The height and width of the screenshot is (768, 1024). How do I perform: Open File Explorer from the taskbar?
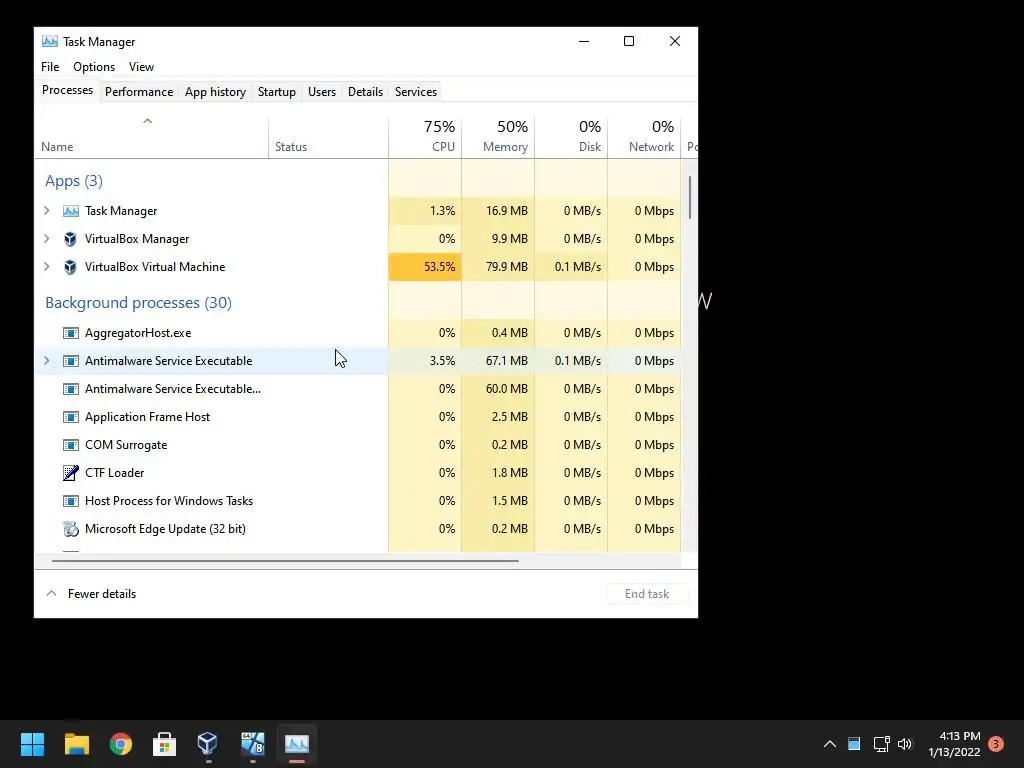coord(76,743)
